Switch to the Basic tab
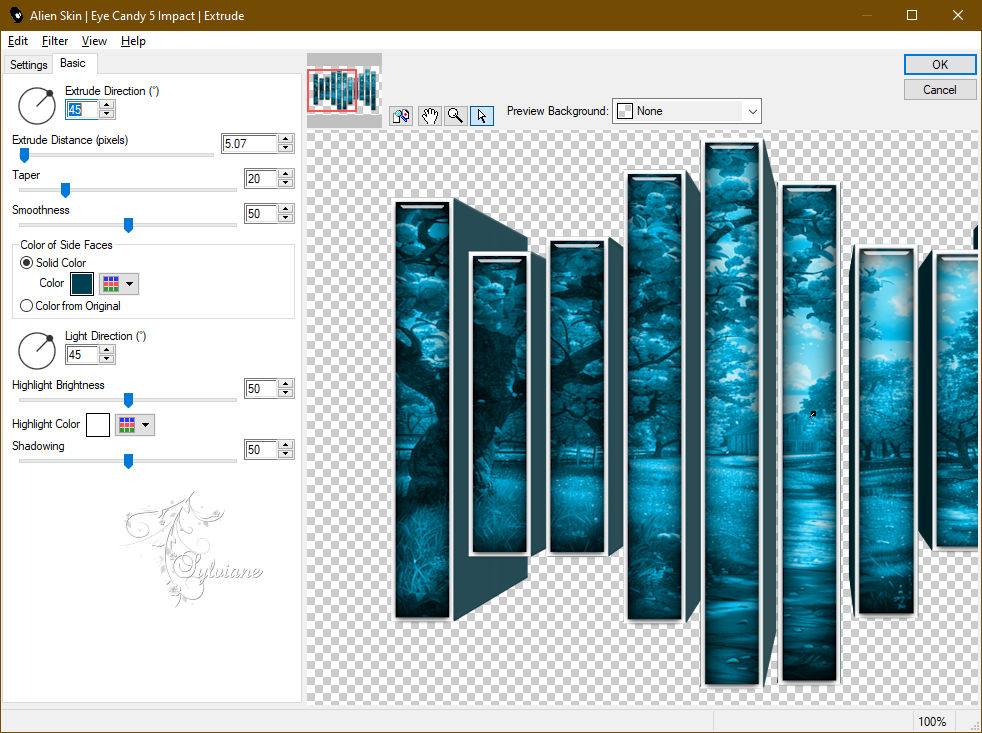Image resolution: width=982 pixels, height=733 pixels. pyautogui.click(x=73, y=63)
